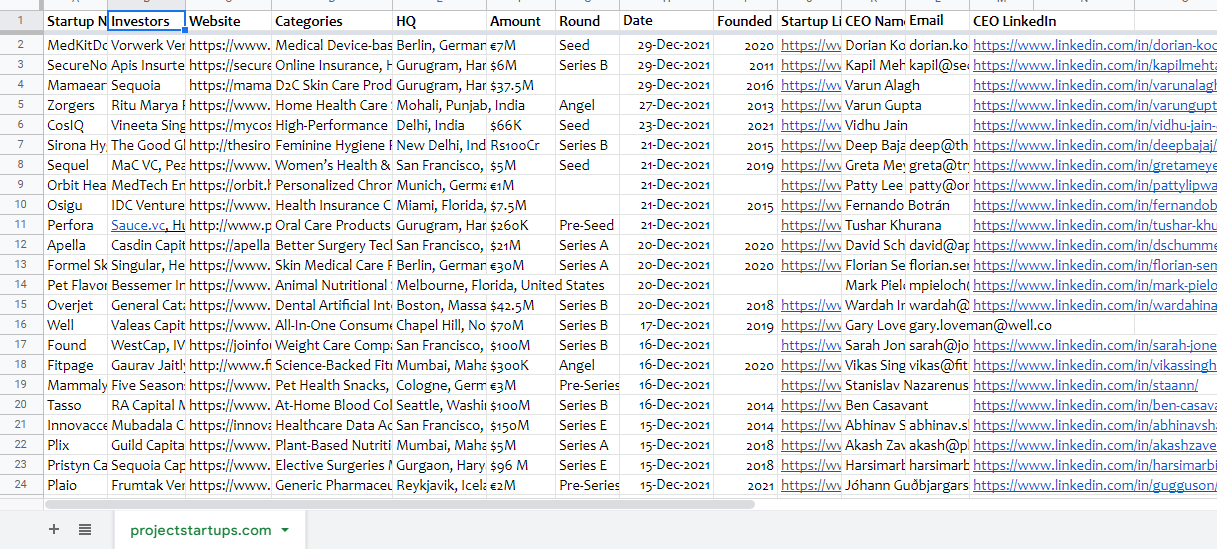Select the MedKitDoc startup cell

[x=76, y=45]
